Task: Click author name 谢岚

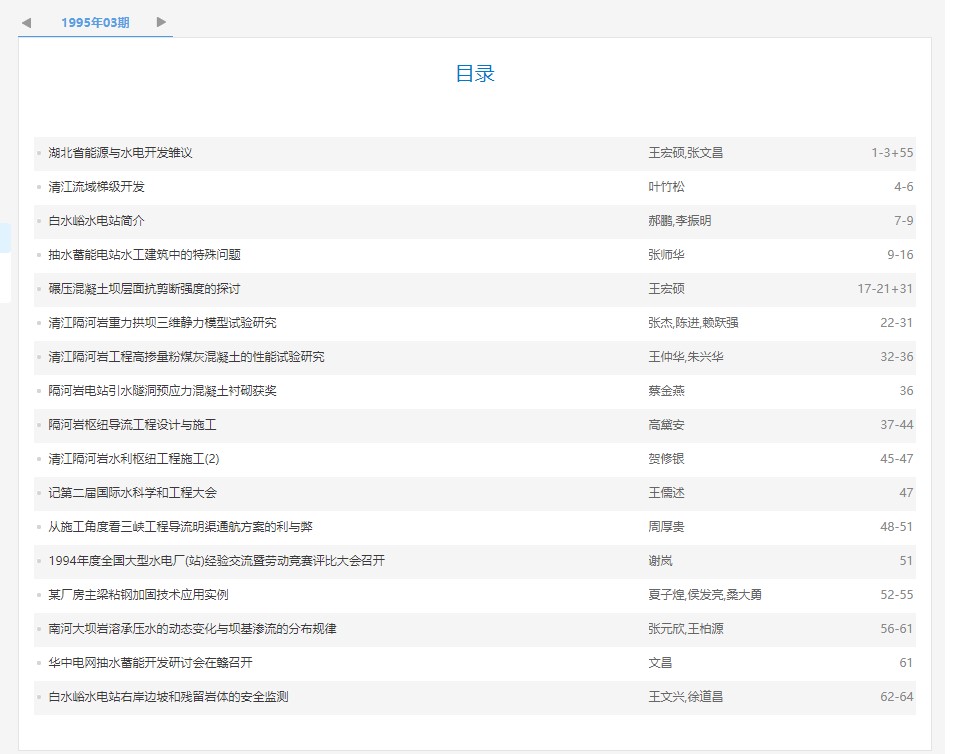Action: tap(660, 561)
